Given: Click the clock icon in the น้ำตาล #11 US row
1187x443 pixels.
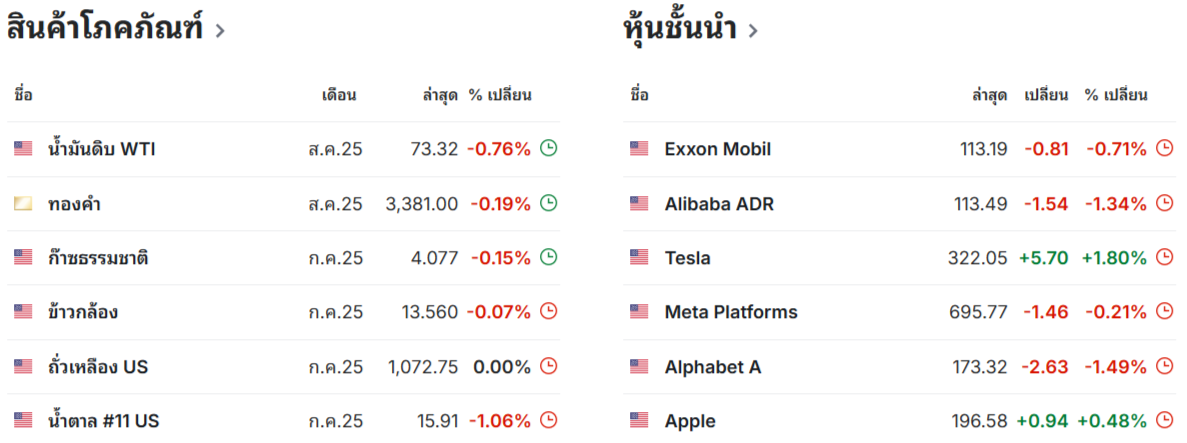Looking at the screenshot, I should click(548, 420).
